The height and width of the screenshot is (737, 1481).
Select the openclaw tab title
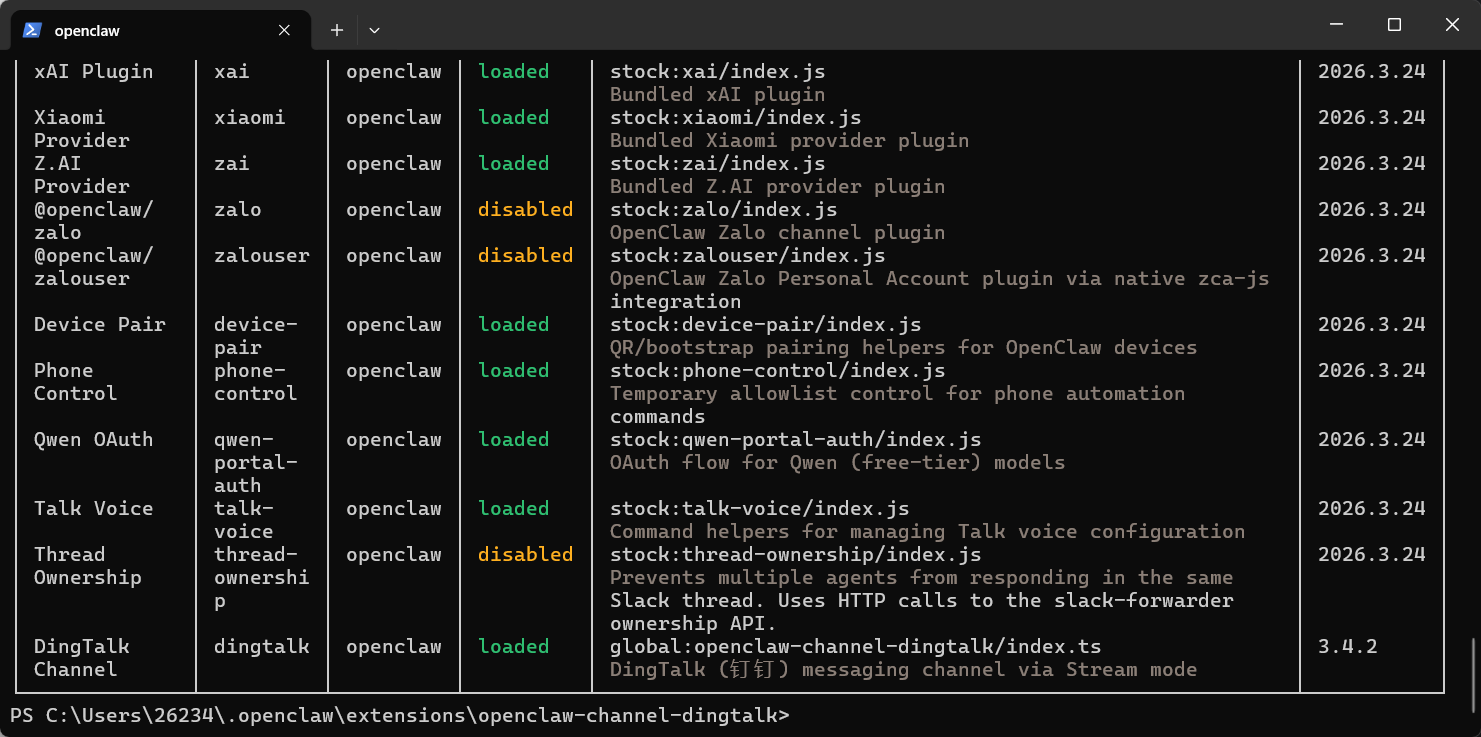tap(87, 30)
